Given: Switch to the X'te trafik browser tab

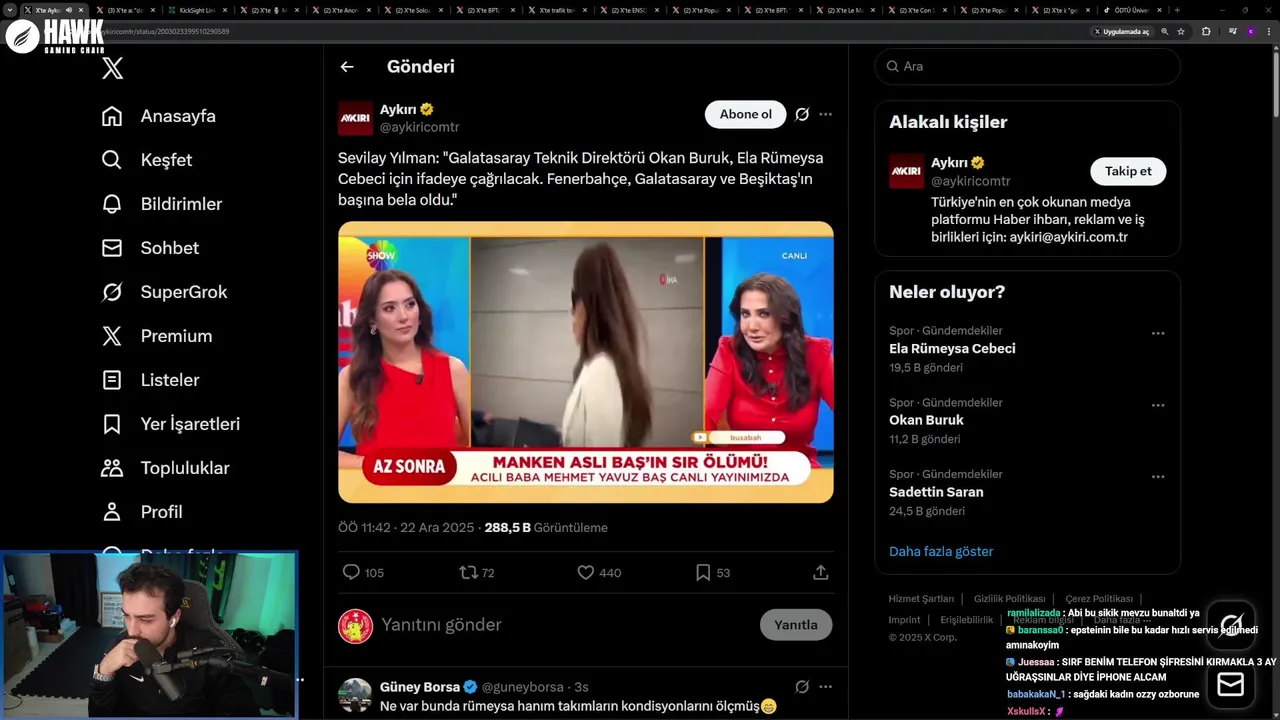Looking at the screenshot, I should (x=555, y=10).
